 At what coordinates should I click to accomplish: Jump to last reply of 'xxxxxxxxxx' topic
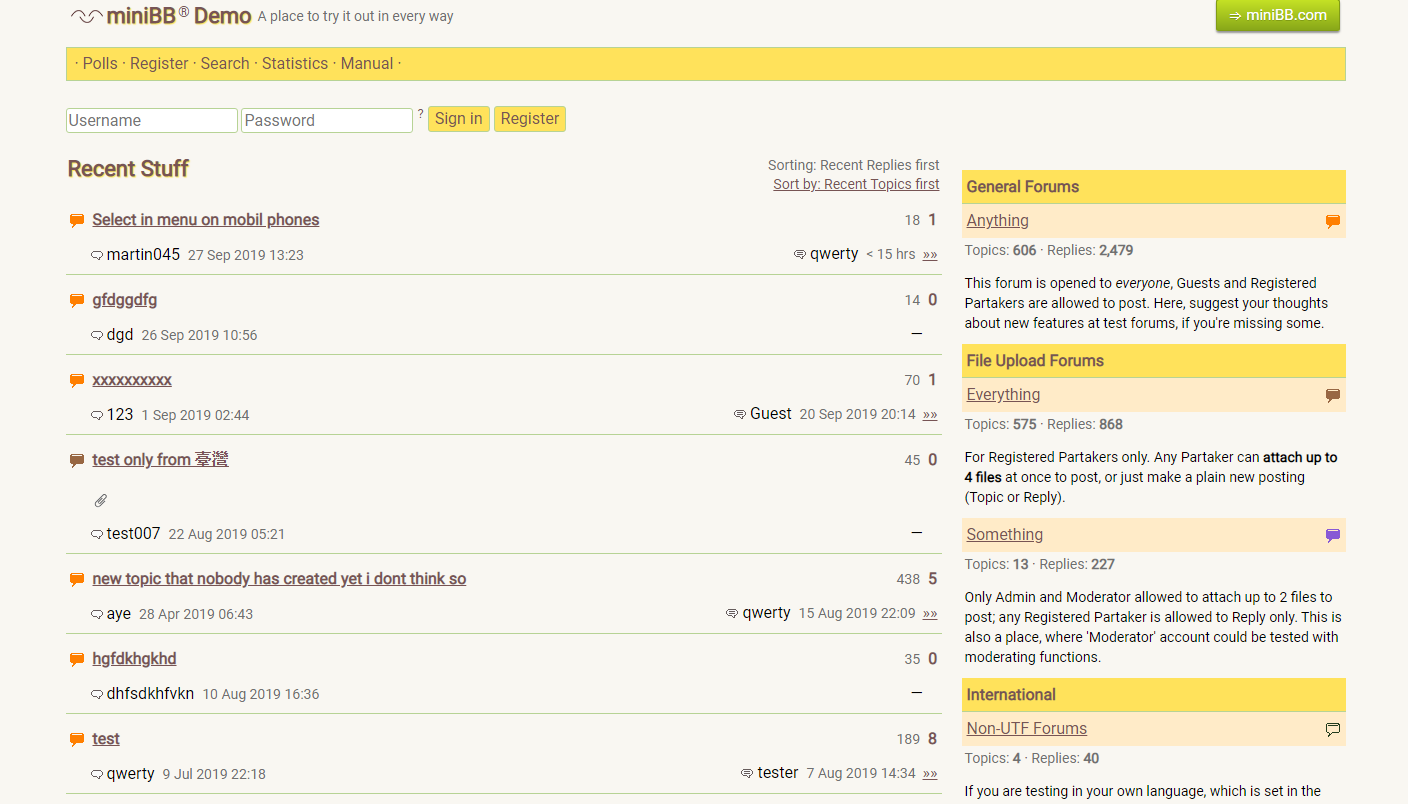point(930,415)
